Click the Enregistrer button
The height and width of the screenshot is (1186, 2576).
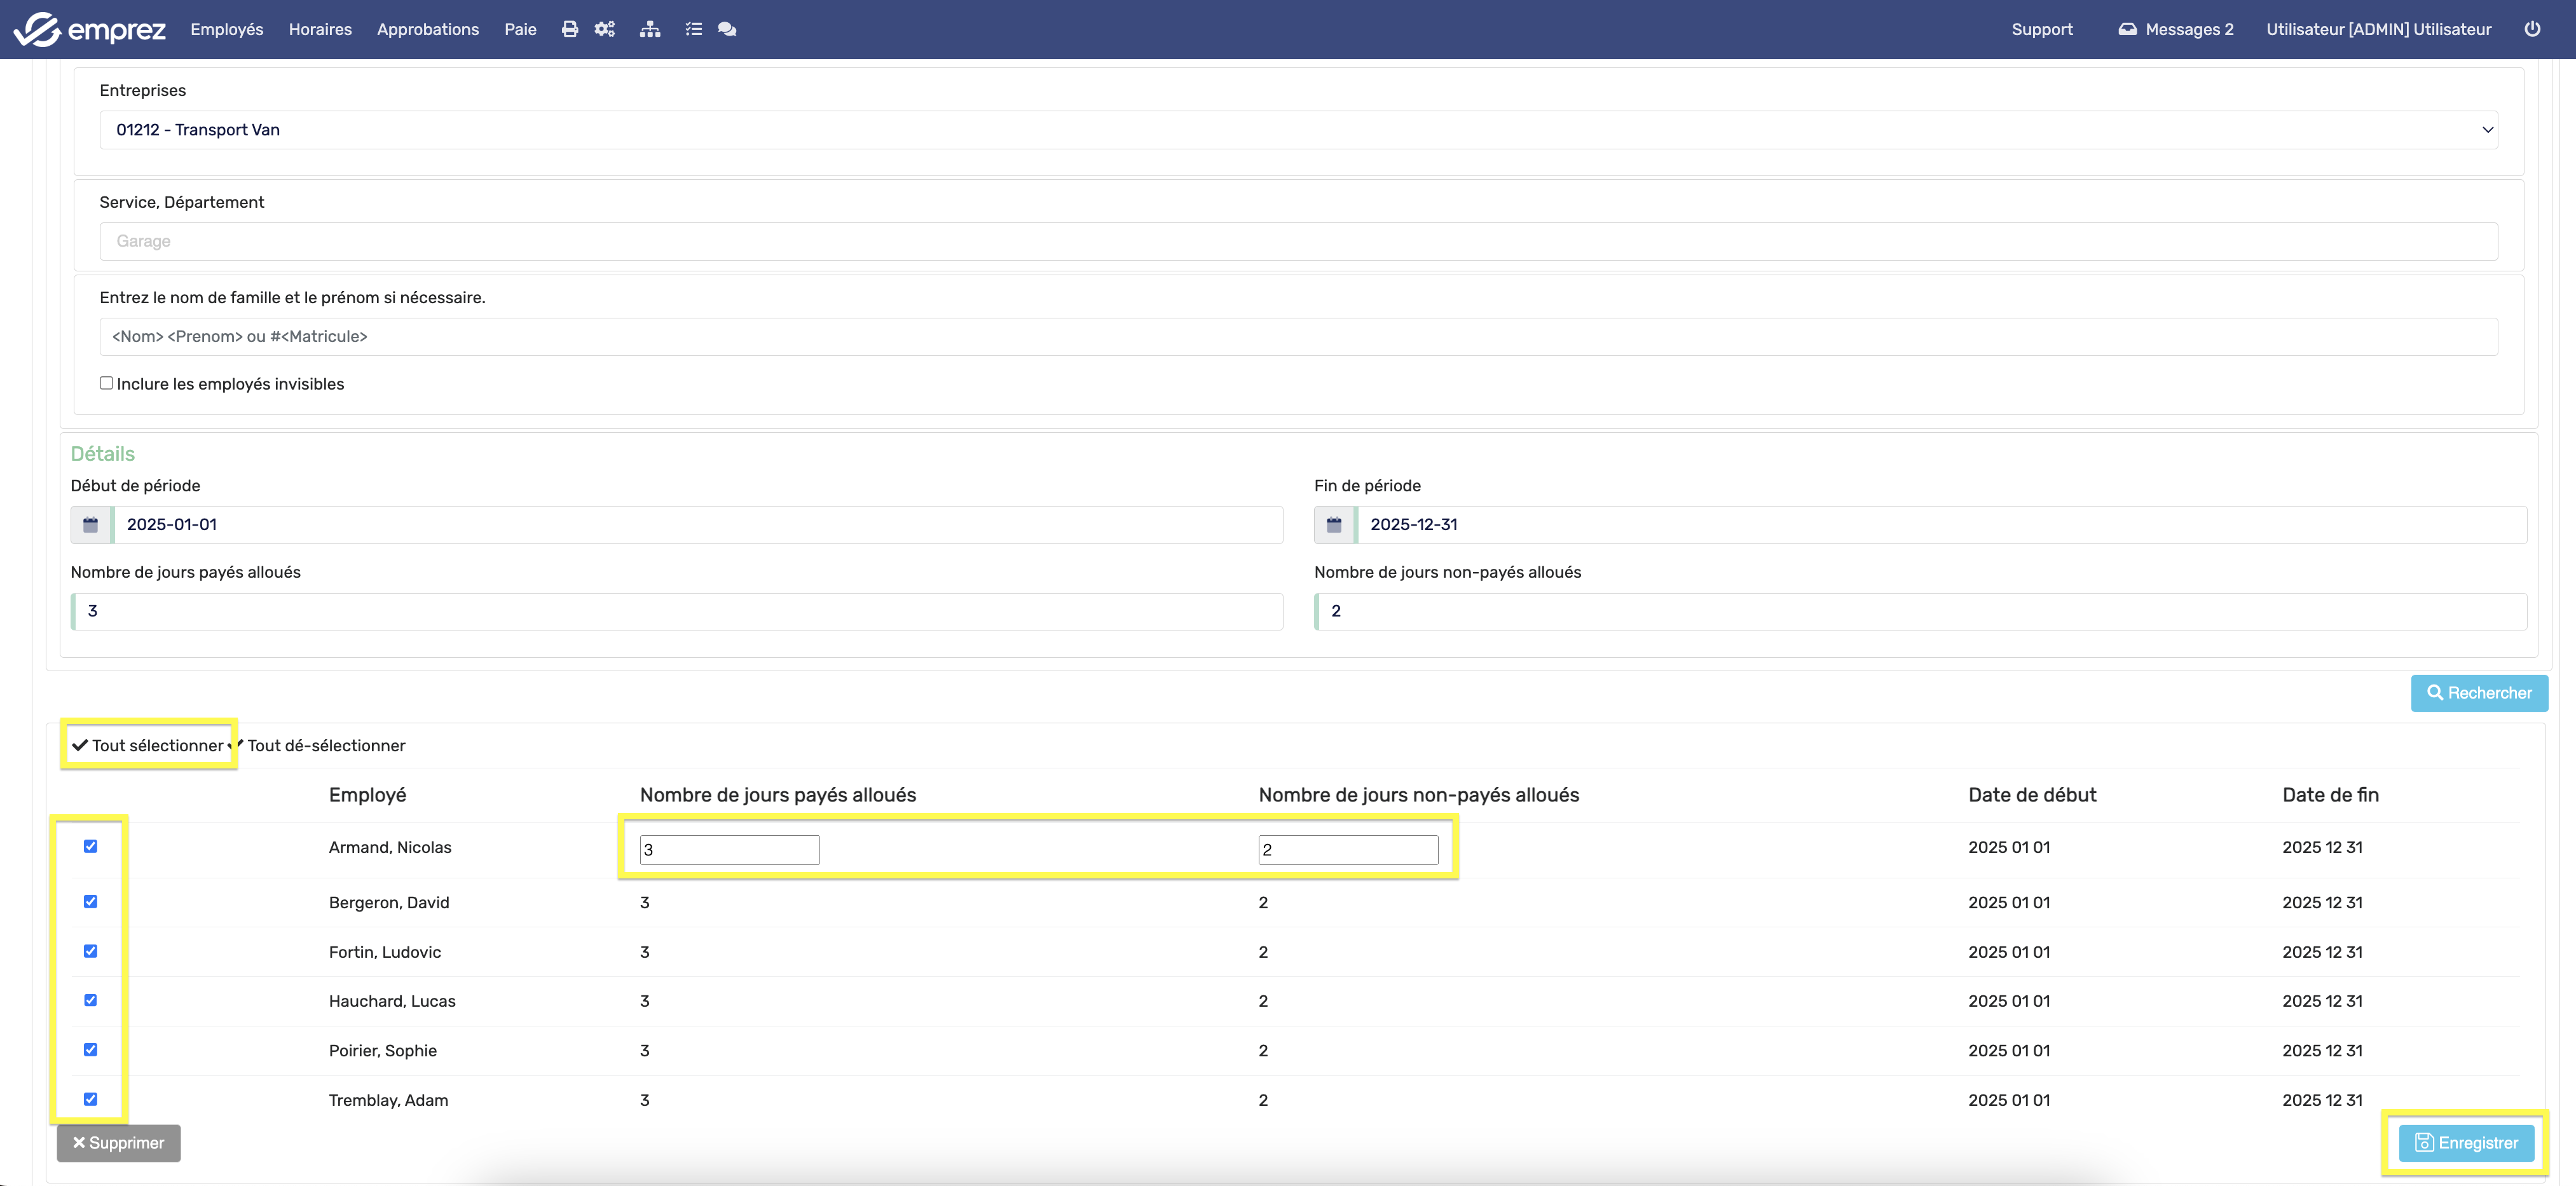tap(2466, 1143)
